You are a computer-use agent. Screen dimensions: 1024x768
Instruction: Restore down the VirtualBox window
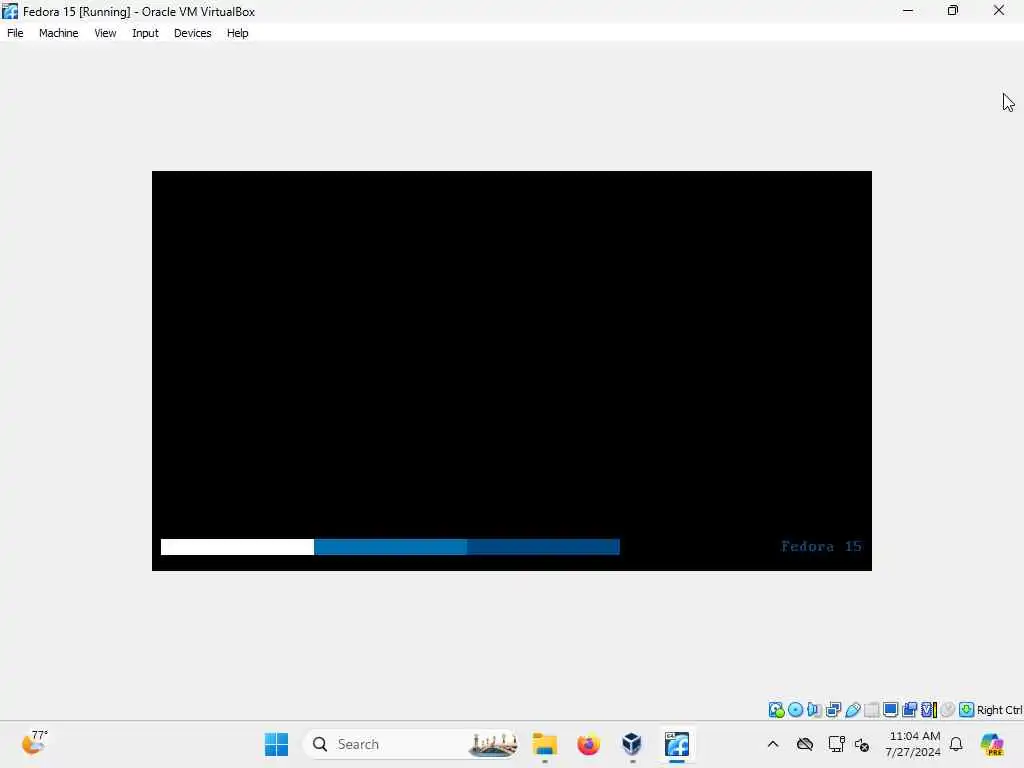(x=953, y=11)
